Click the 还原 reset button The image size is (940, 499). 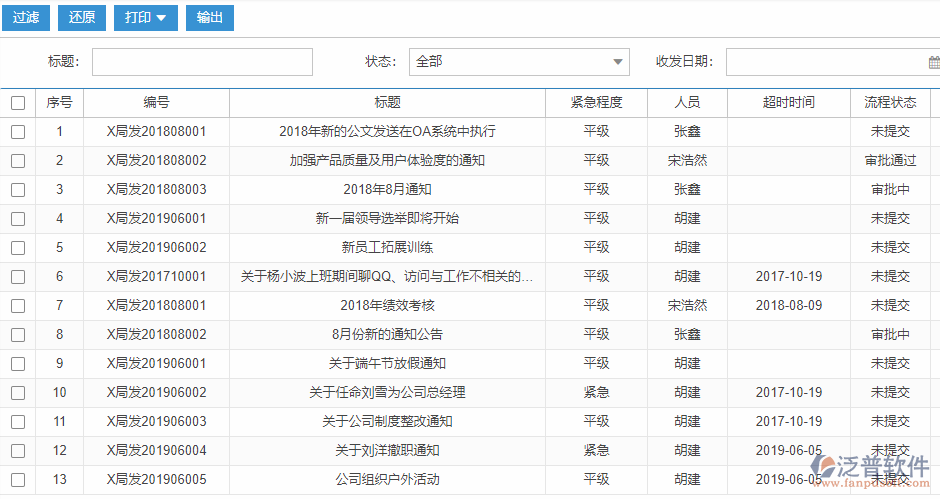click(84, 18)
